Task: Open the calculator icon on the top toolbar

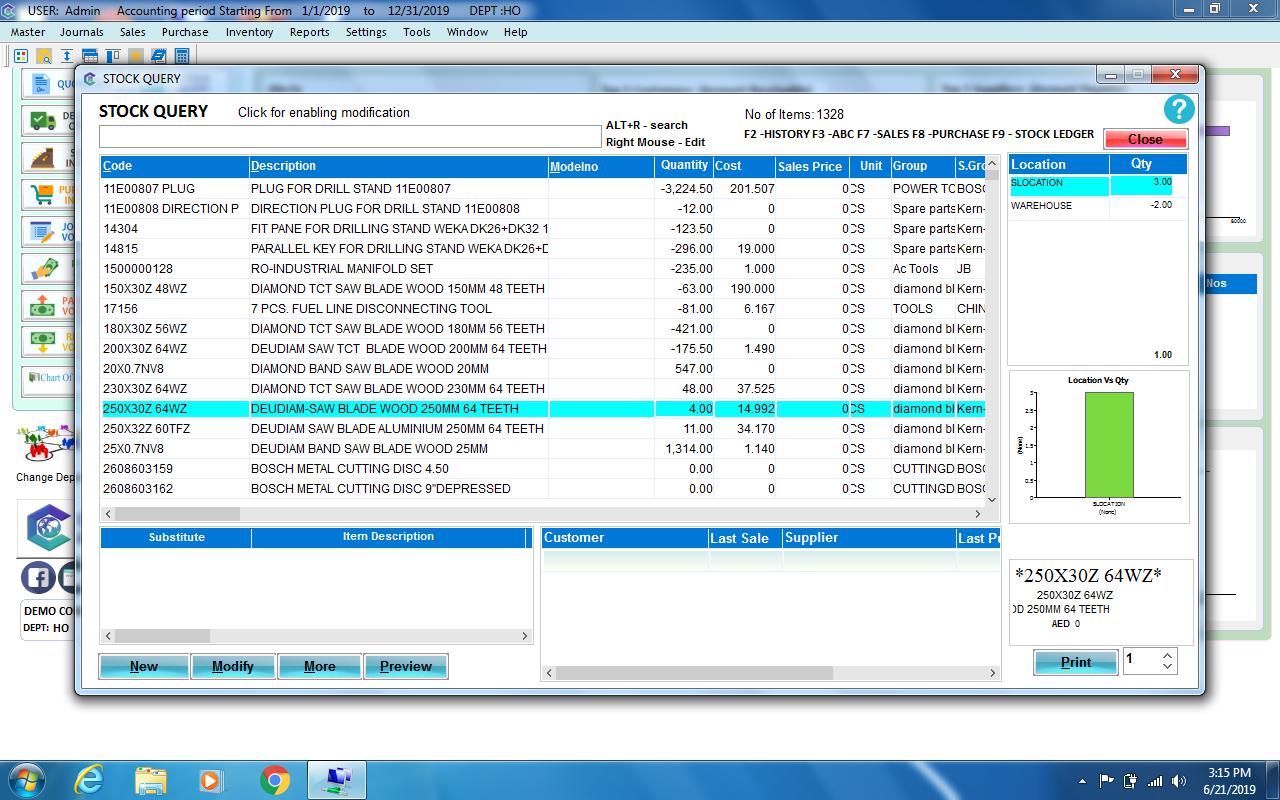Action: pyautogui.click(x=182, y=56)
